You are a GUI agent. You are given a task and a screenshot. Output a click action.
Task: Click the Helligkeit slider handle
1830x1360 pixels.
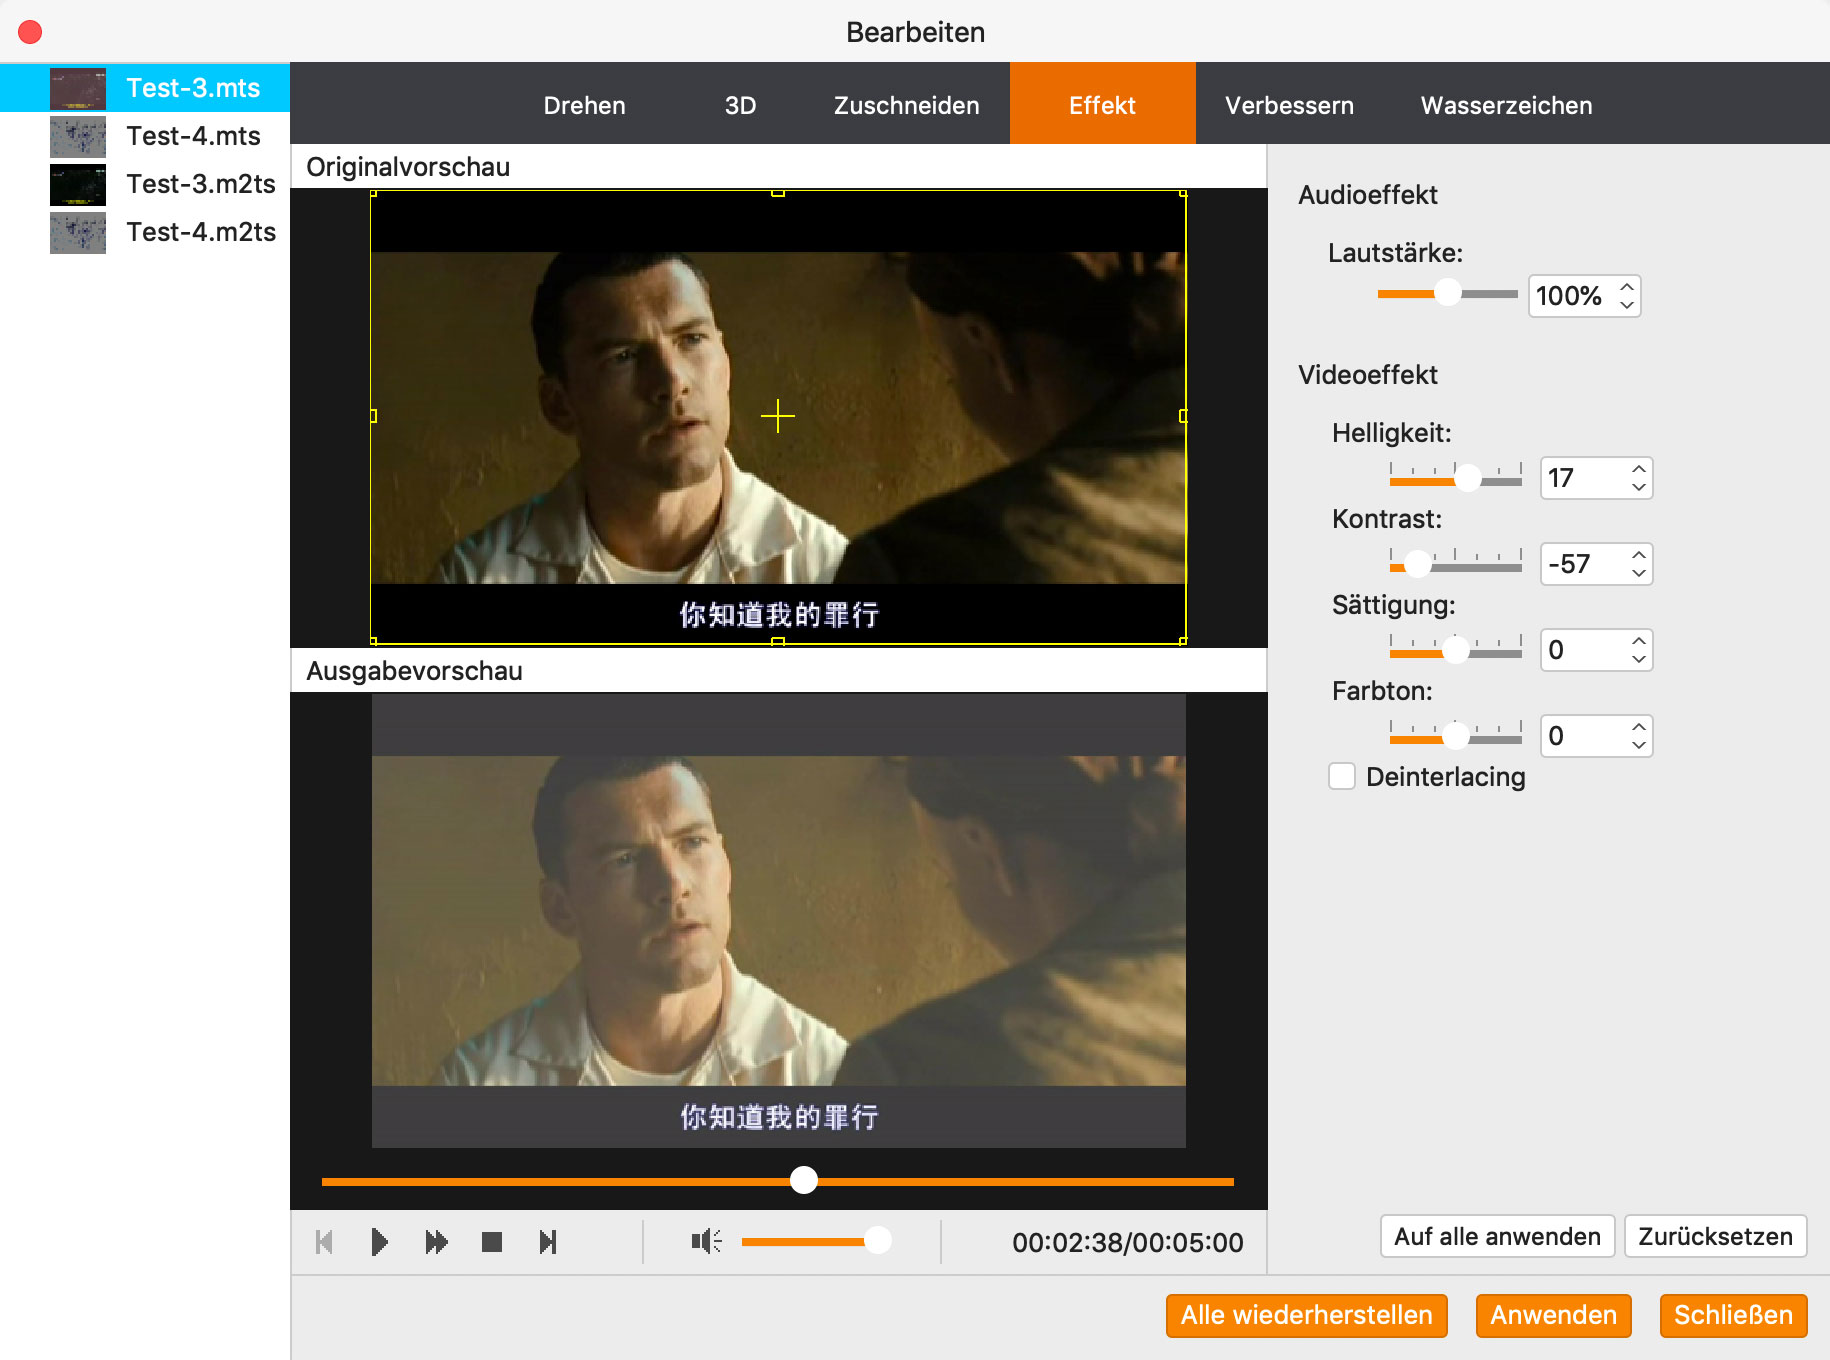pyautogui.click(x=1467, y=479)
